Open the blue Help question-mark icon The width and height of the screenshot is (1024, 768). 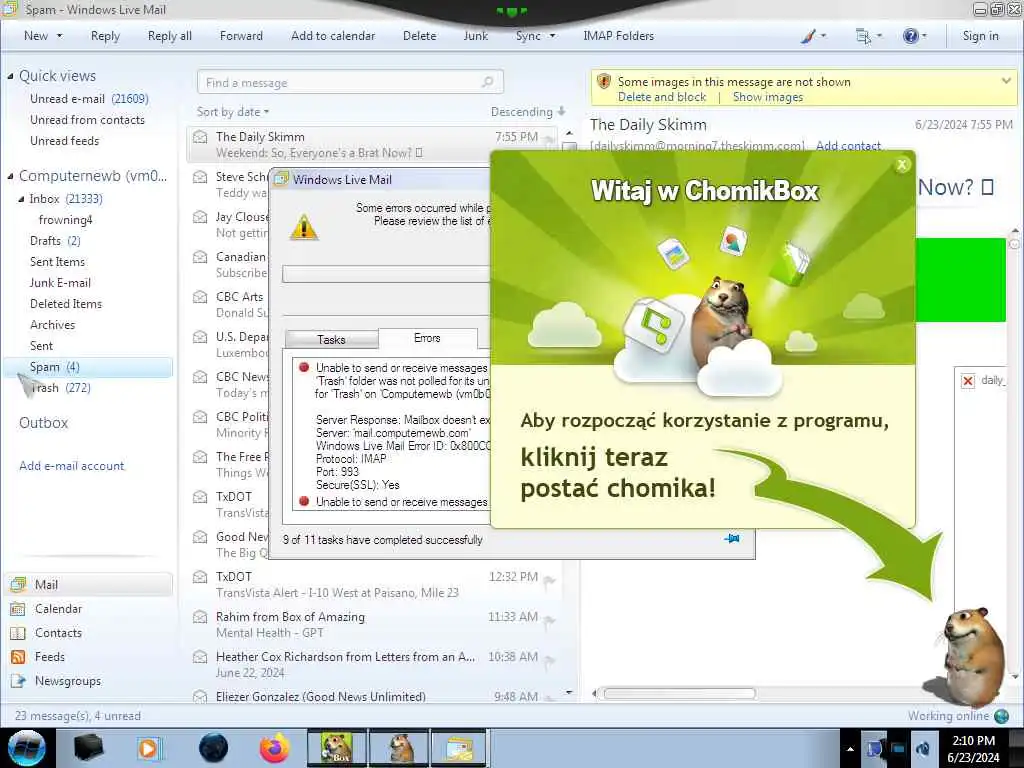point(910,36)
